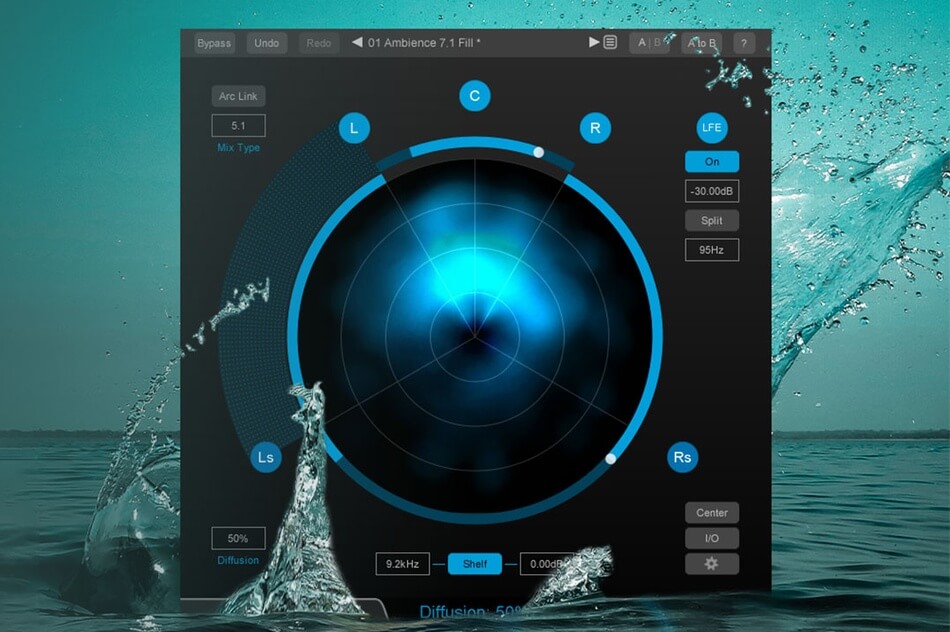Open the I/O panel
The height and width of the screenshot is (632, 950).
[x=712, y=538]
